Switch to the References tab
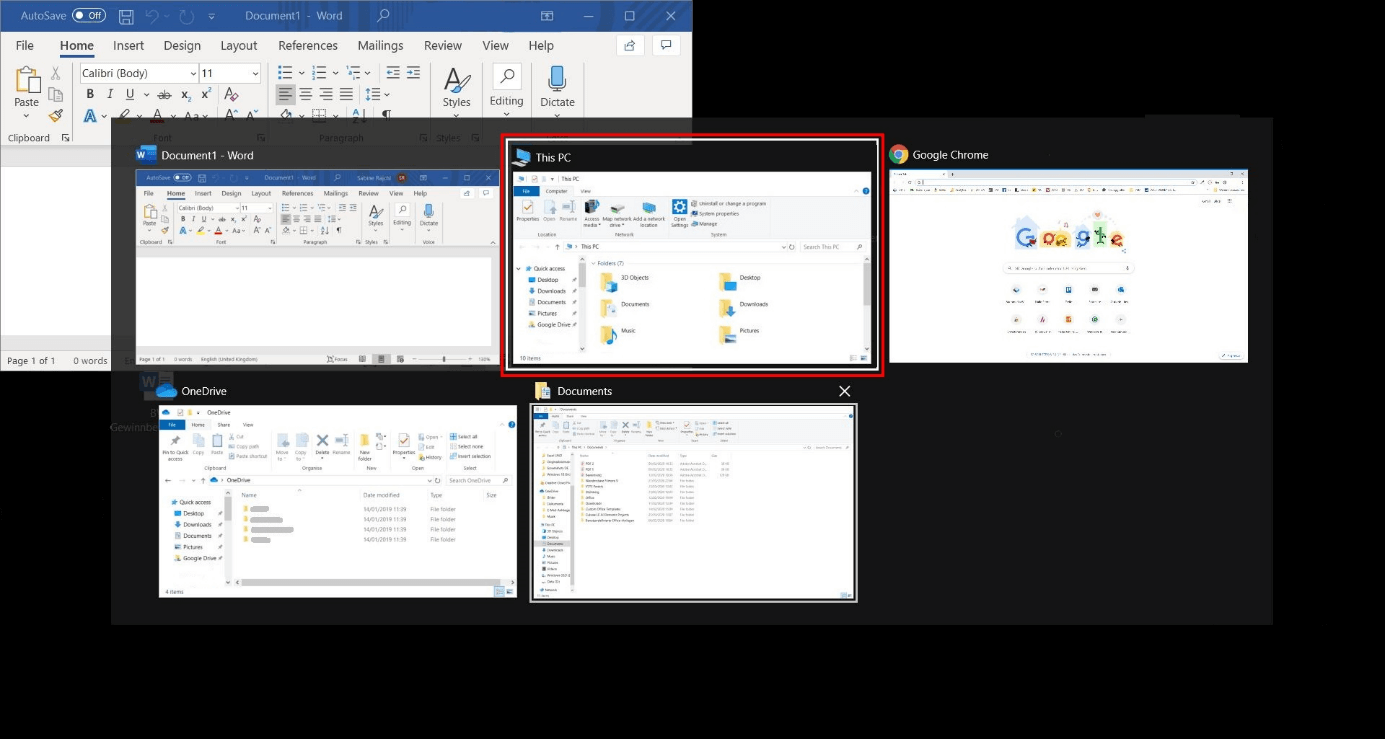The image size is (1385, 739). [x=307, y=45]
